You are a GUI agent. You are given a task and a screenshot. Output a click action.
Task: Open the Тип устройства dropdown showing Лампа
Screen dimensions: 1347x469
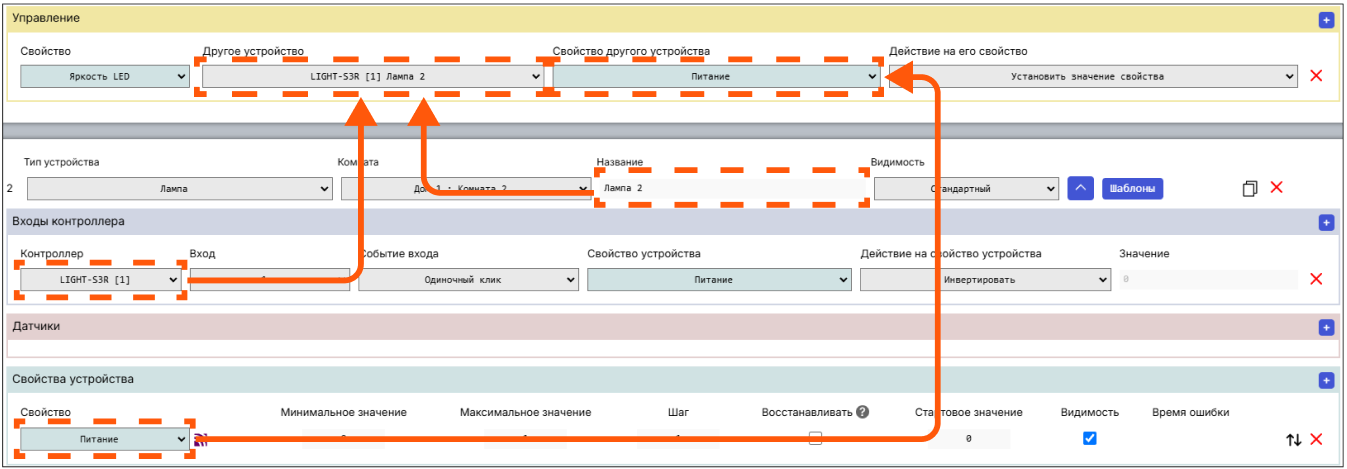tap(180, 188)
